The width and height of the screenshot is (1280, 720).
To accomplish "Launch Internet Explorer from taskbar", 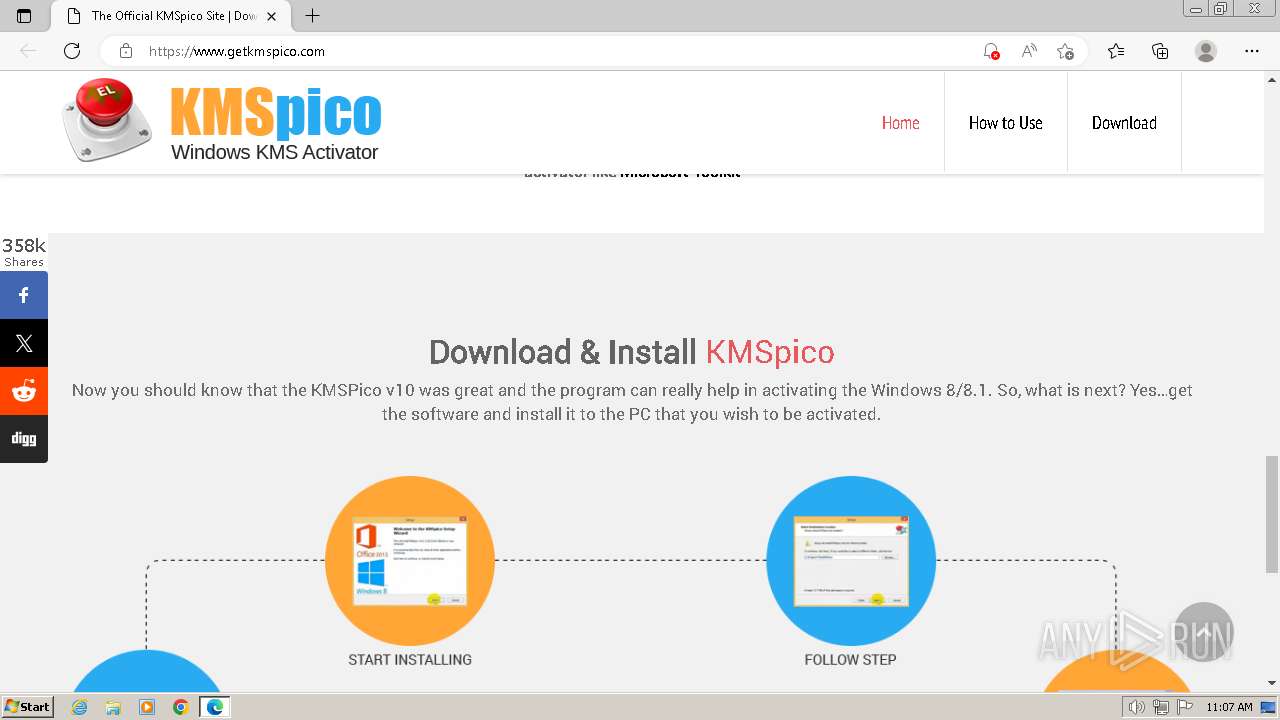I will pyautogui.click(x=80, y=707).
